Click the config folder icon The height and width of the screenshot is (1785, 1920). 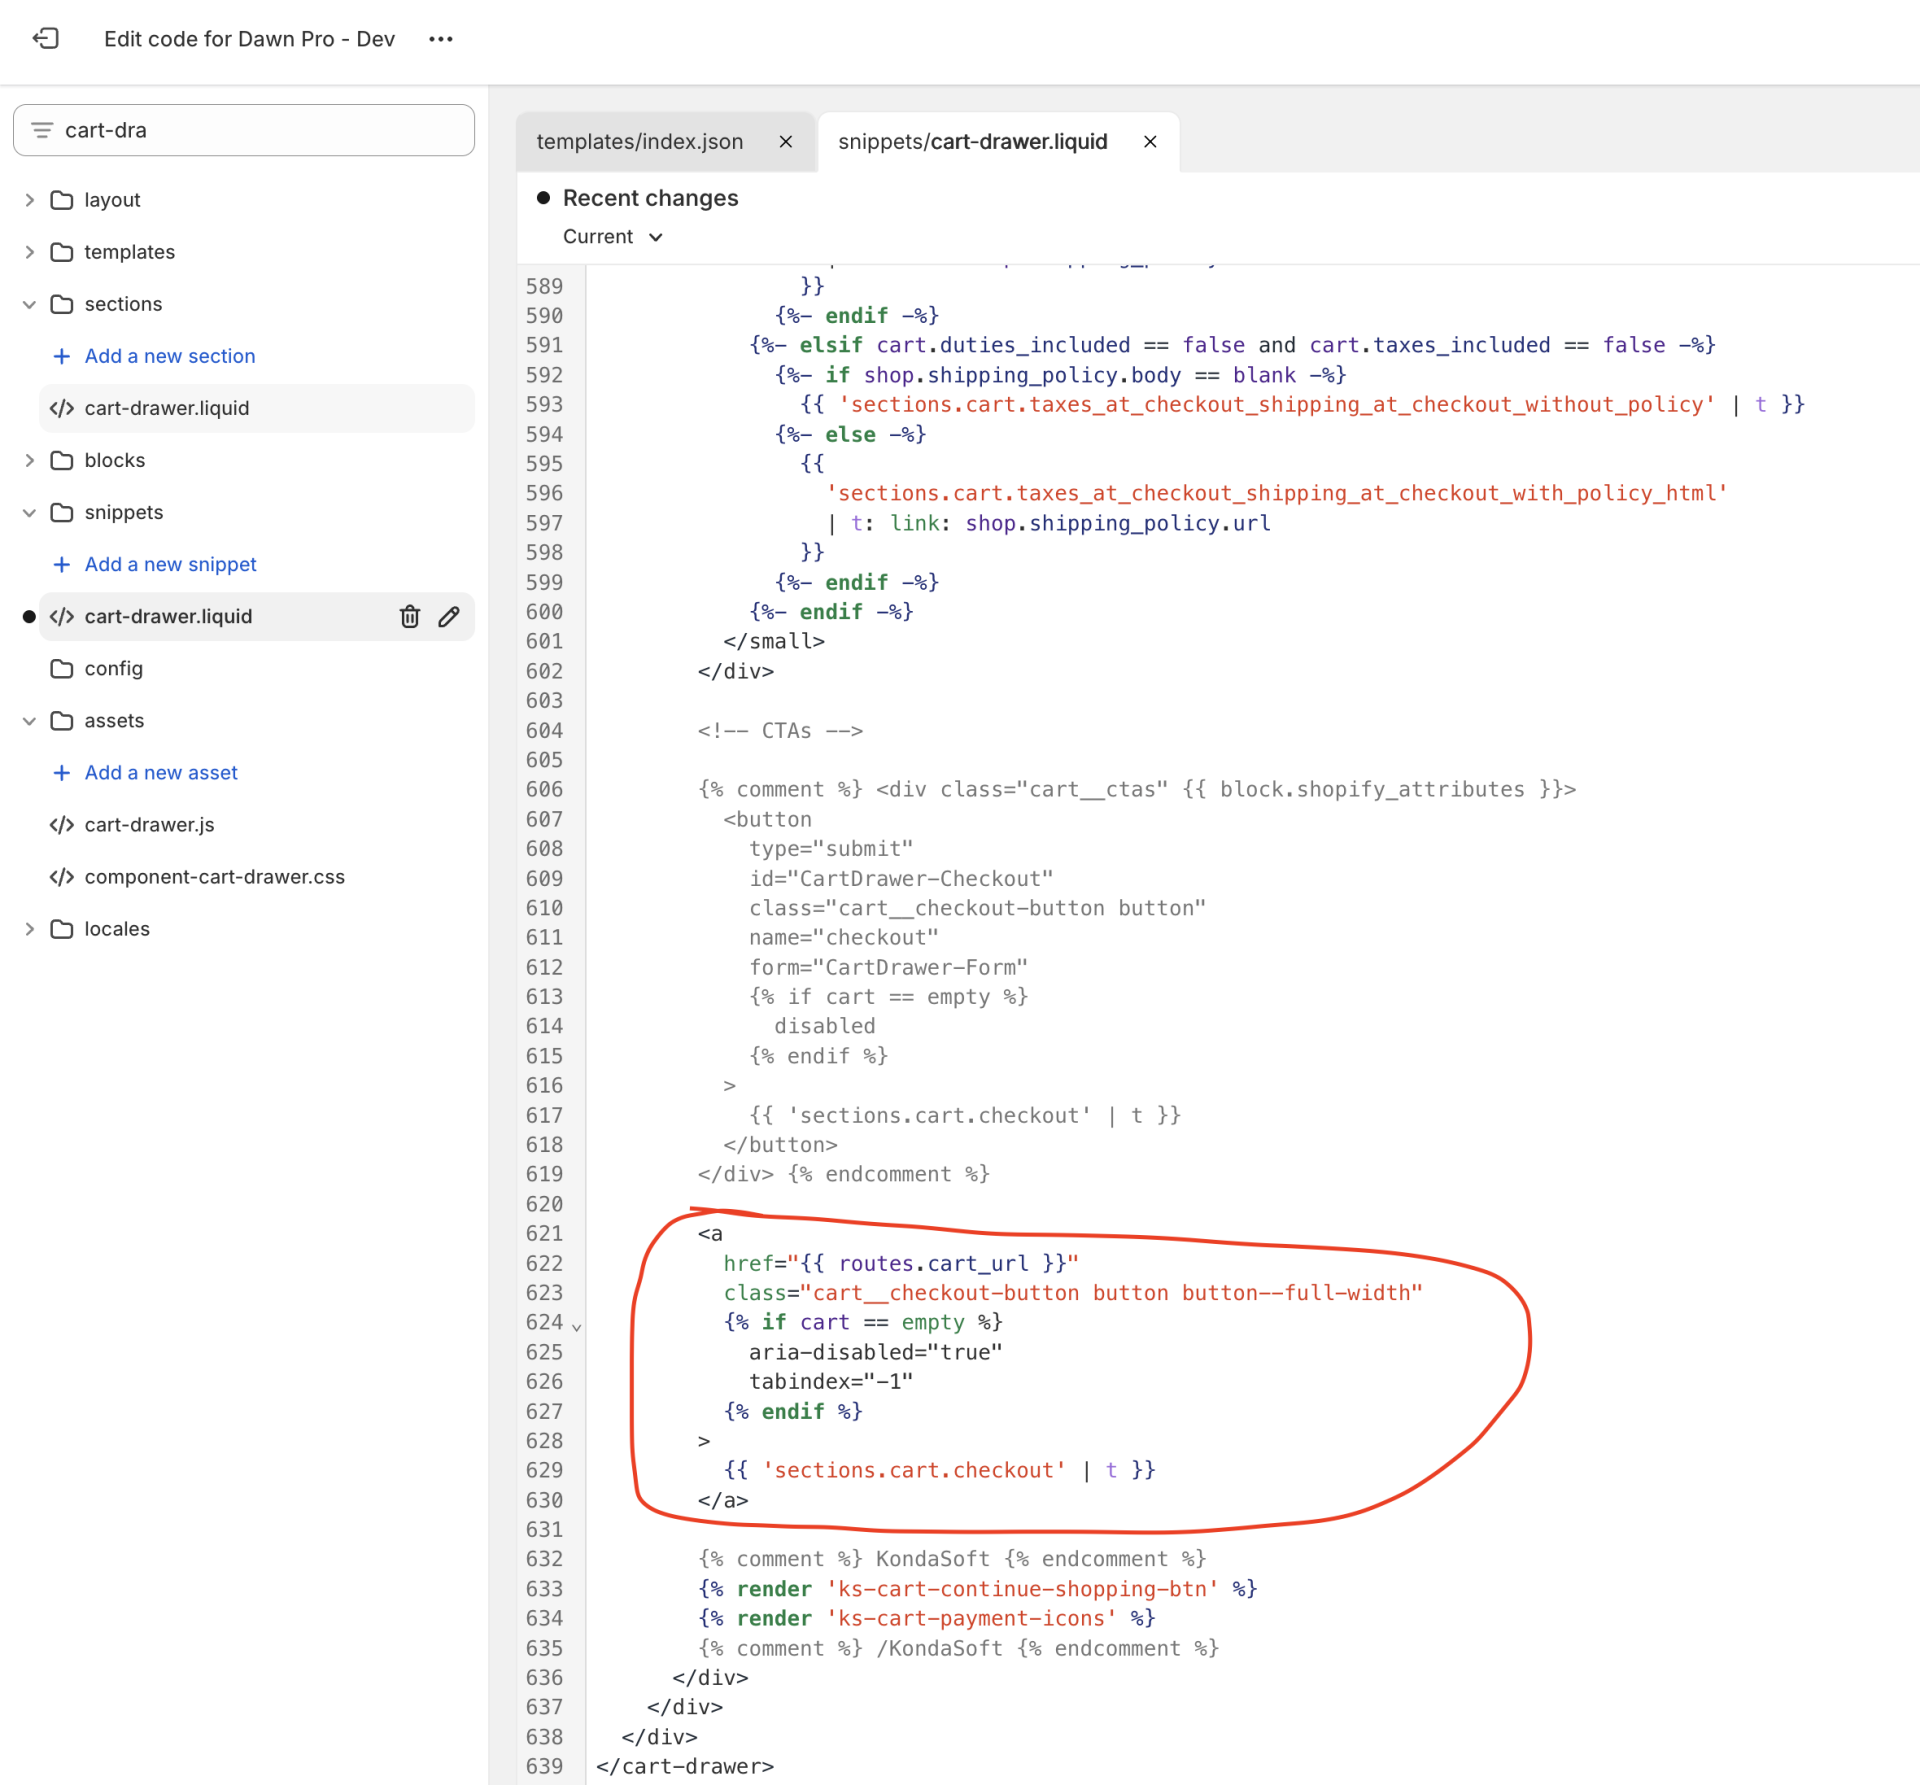click(62, 668)
